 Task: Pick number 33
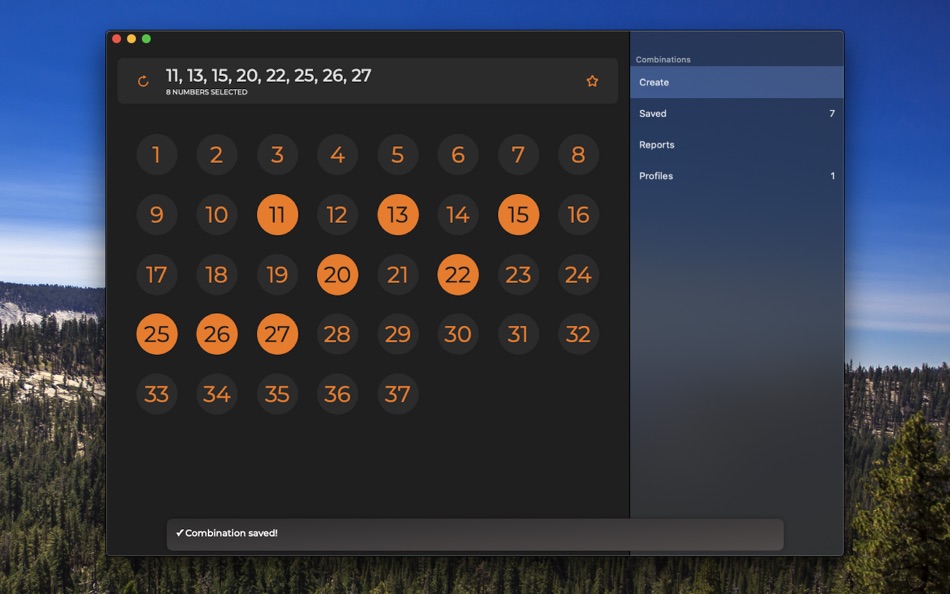156,394
